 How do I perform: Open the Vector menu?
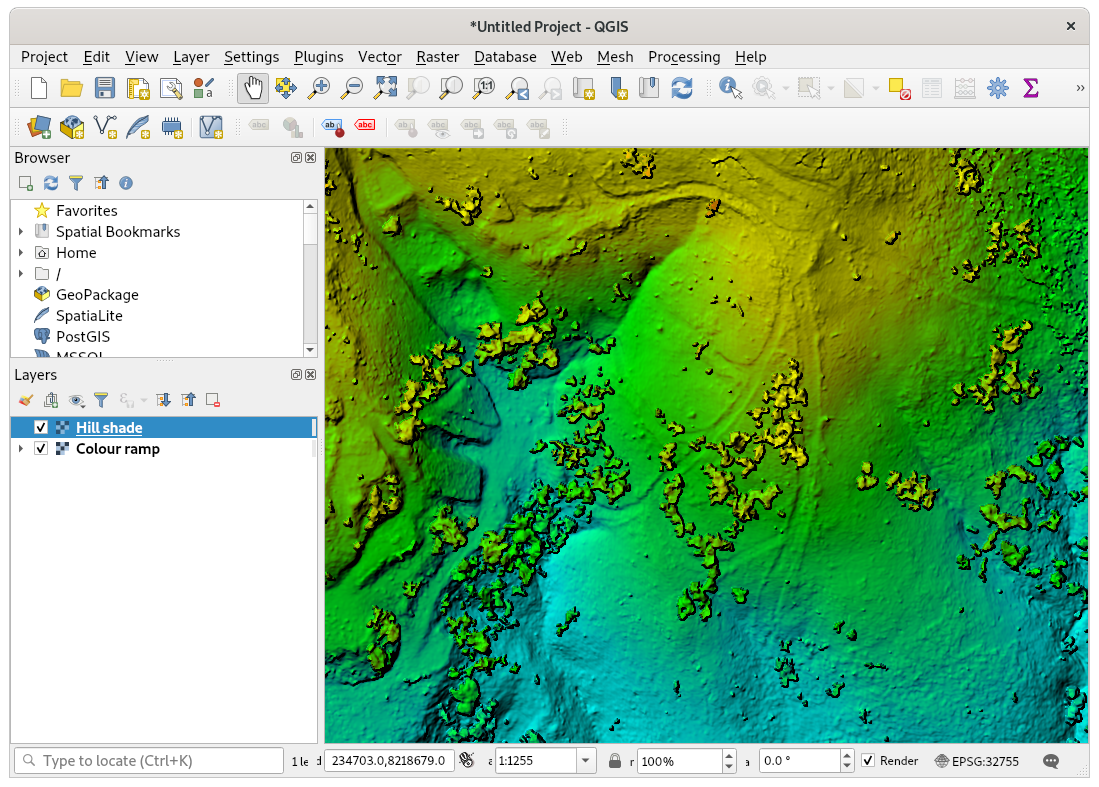(x=380, y=57)
